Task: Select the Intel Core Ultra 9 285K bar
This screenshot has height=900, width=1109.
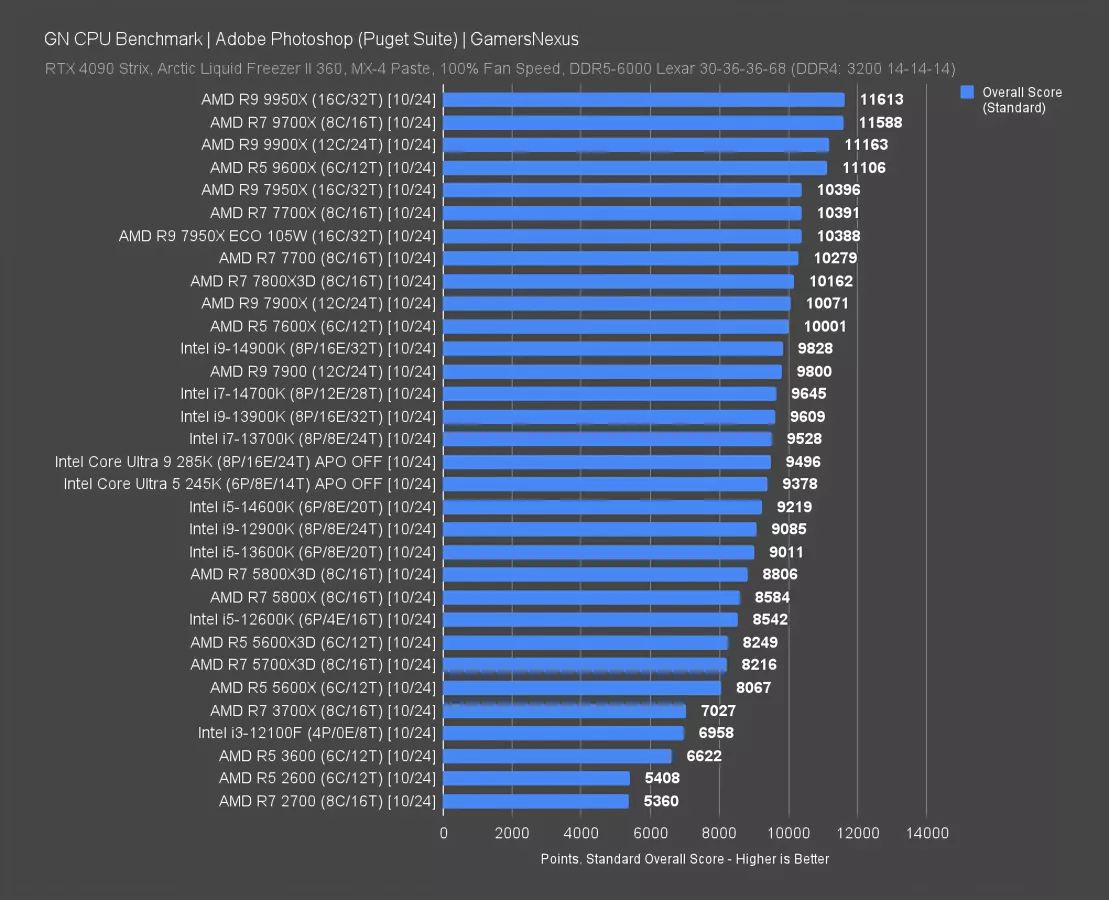Action: pos(607,462)
